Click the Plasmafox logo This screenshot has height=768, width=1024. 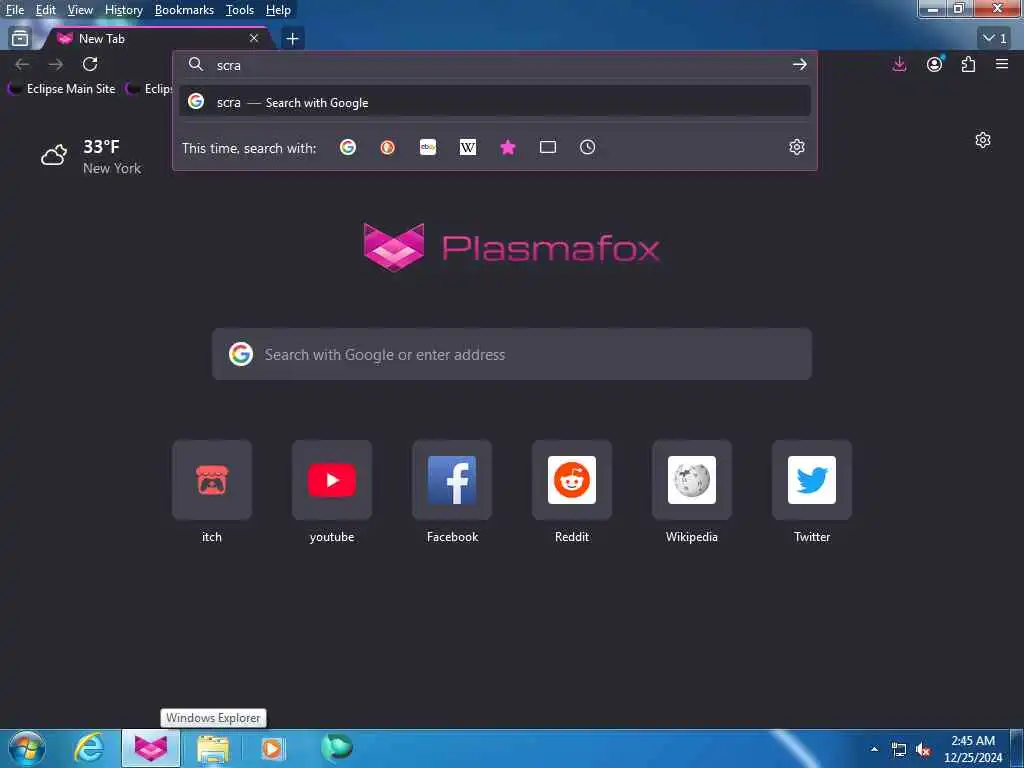pyautogui.click(x=511, y=247)
